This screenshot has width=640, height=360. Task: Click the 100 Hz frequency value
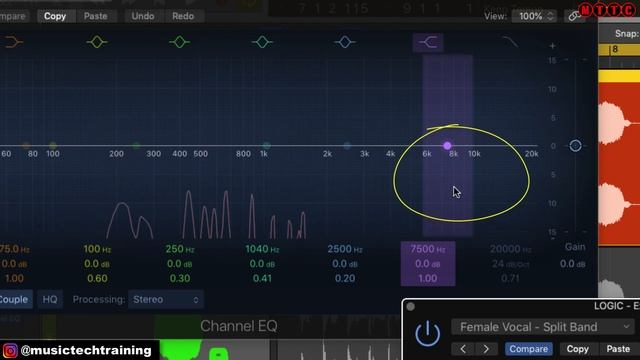pyautogui.click(x=97, y=249)
